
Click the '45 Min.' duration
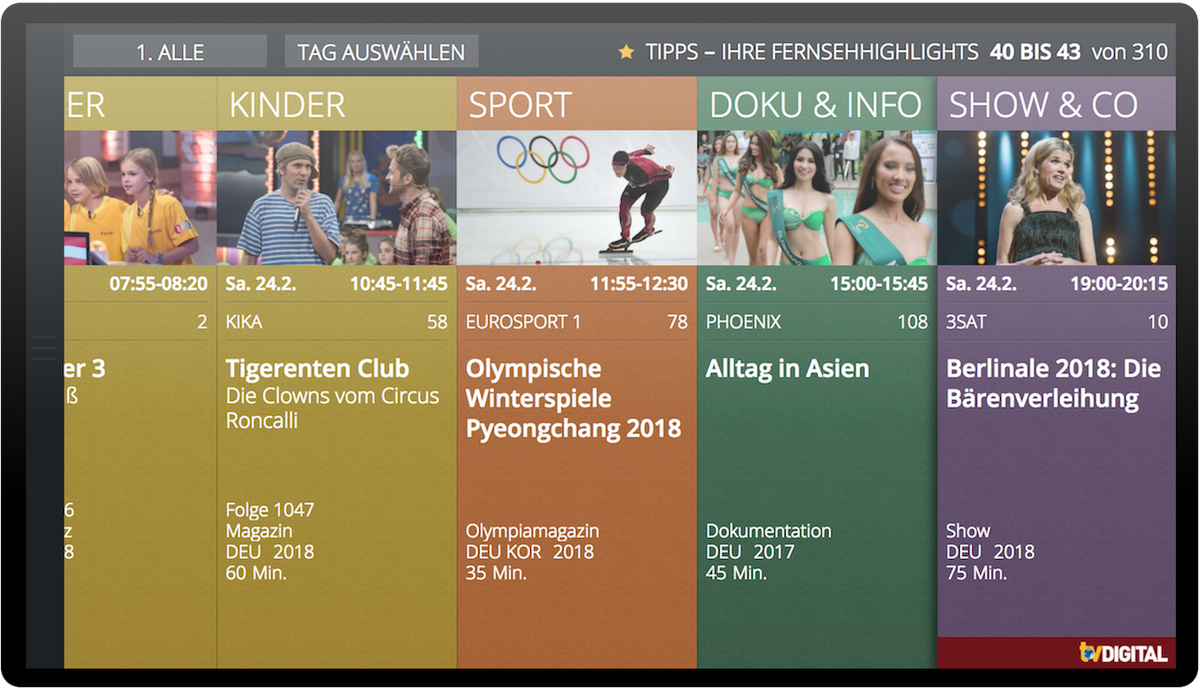(736, 574)
